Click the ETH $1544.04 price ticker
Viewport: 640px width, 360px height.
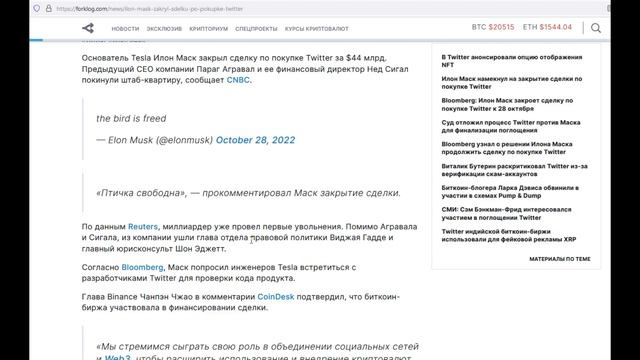(547, 27)
